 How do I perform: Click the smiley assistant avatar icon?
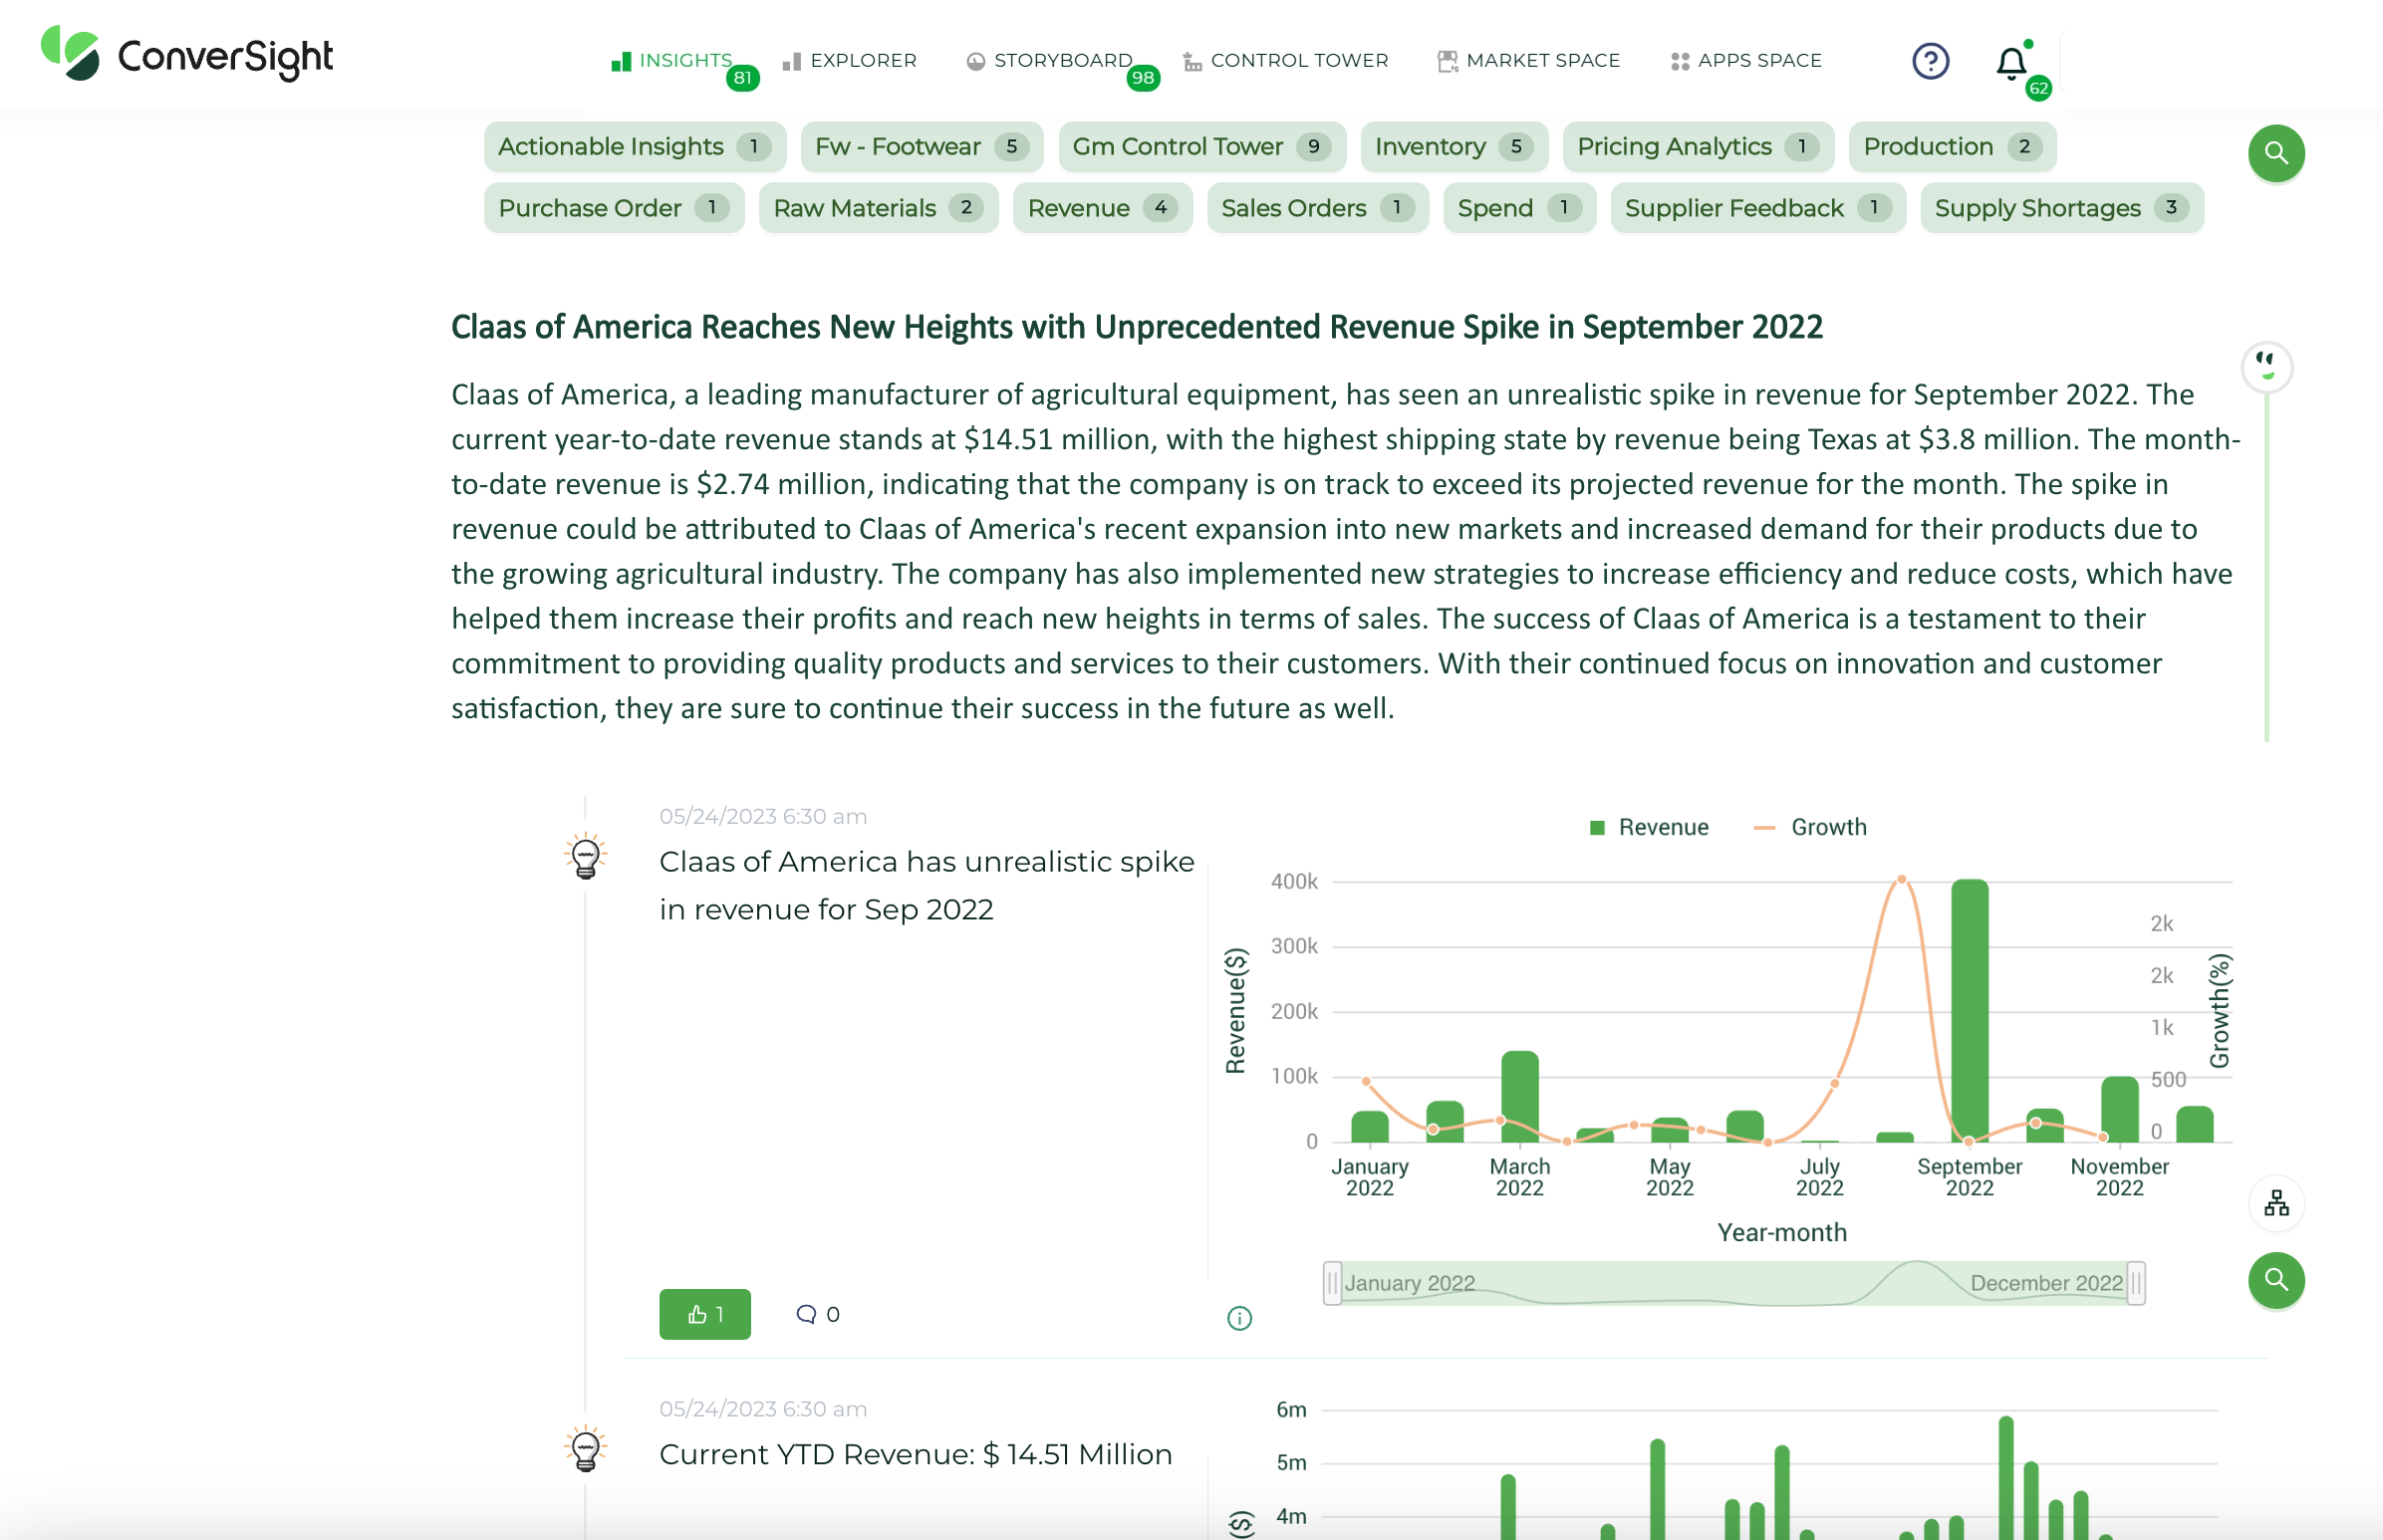2267,366
